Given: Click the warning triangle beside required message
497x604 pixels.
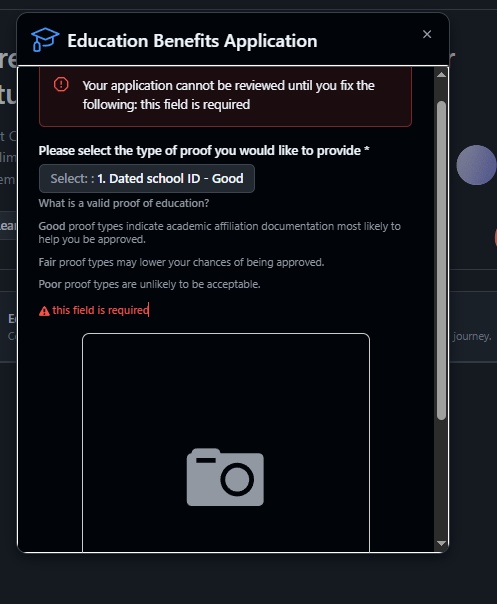Looking at the screenshot, I should (44, 311).
